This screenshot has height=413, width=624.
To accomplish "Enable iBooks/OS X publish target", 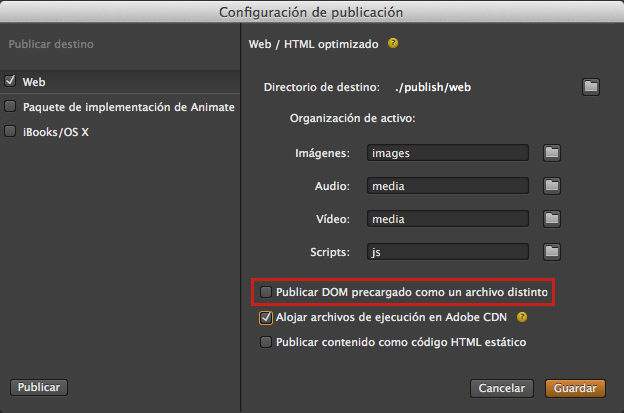I will 10,131.
